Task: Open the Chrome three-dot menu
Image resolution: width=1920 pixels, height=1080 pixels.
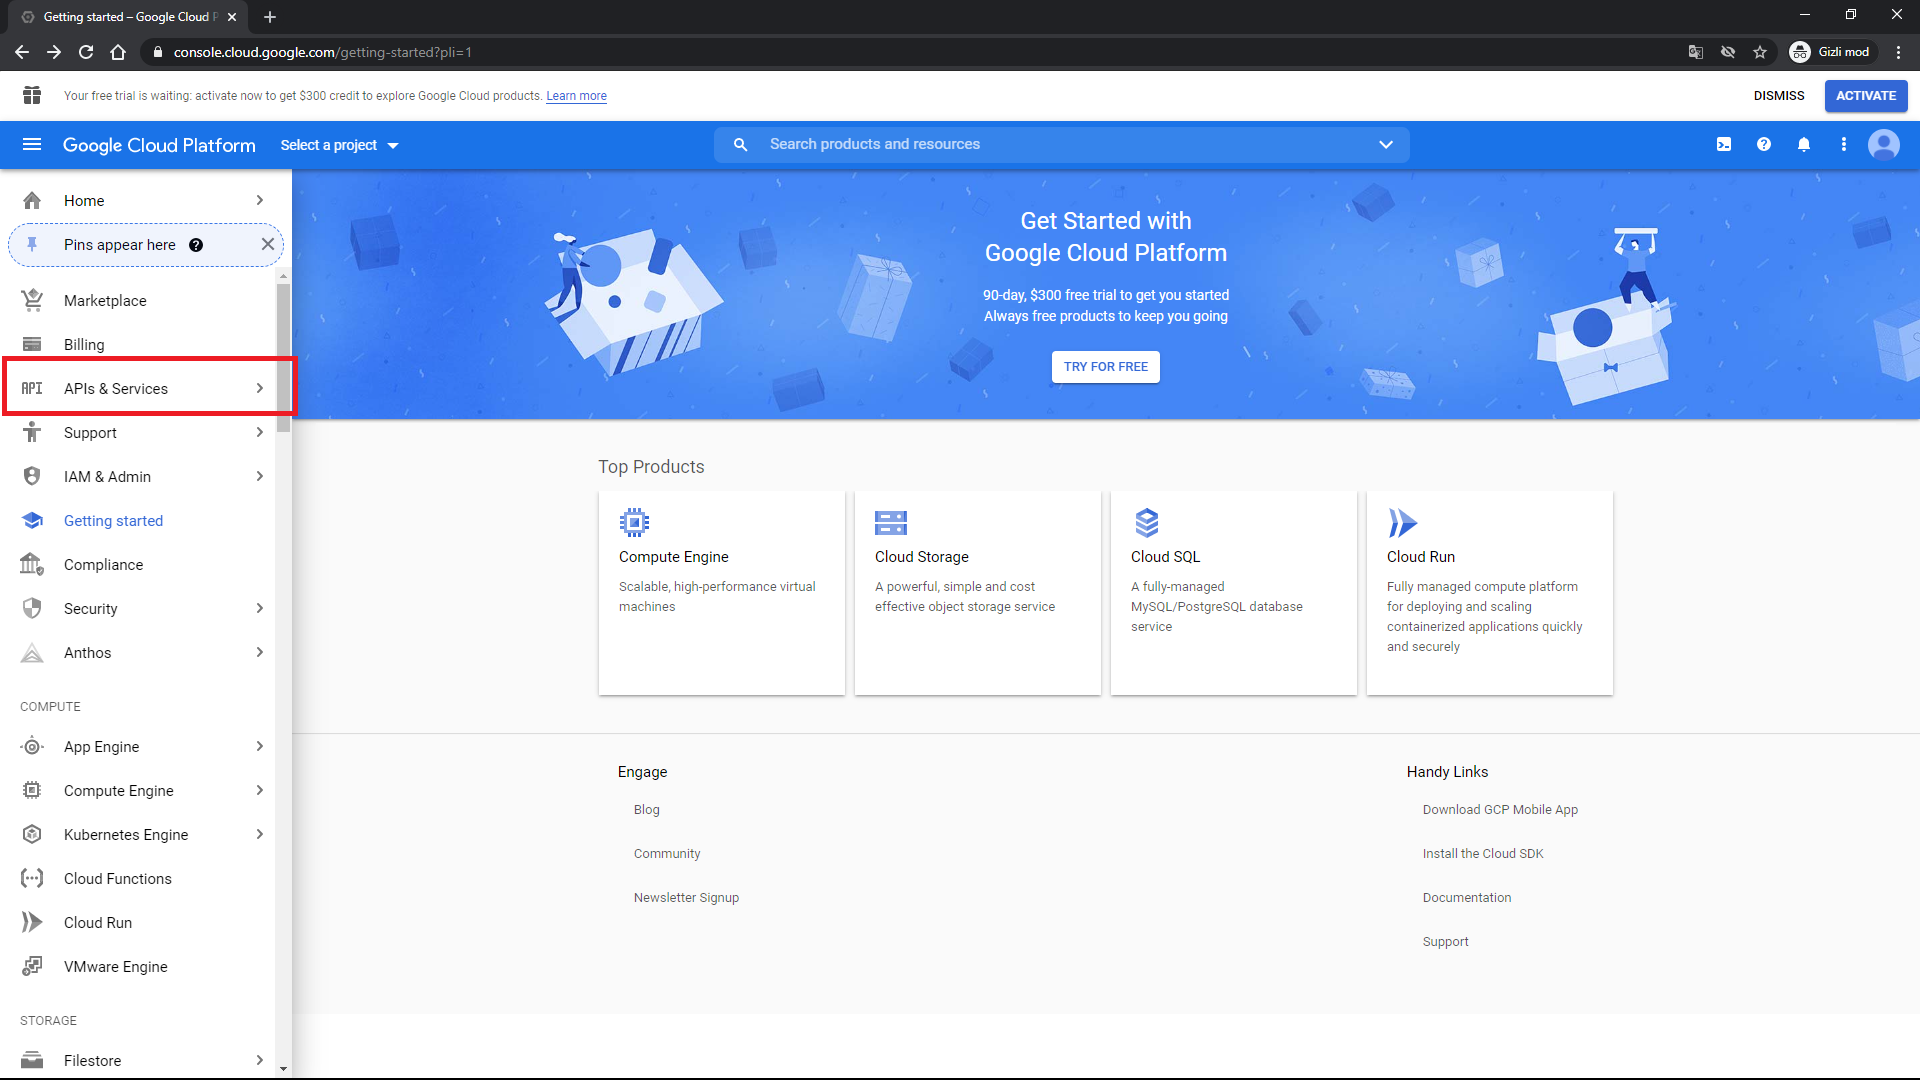Action: point(1898,52)
